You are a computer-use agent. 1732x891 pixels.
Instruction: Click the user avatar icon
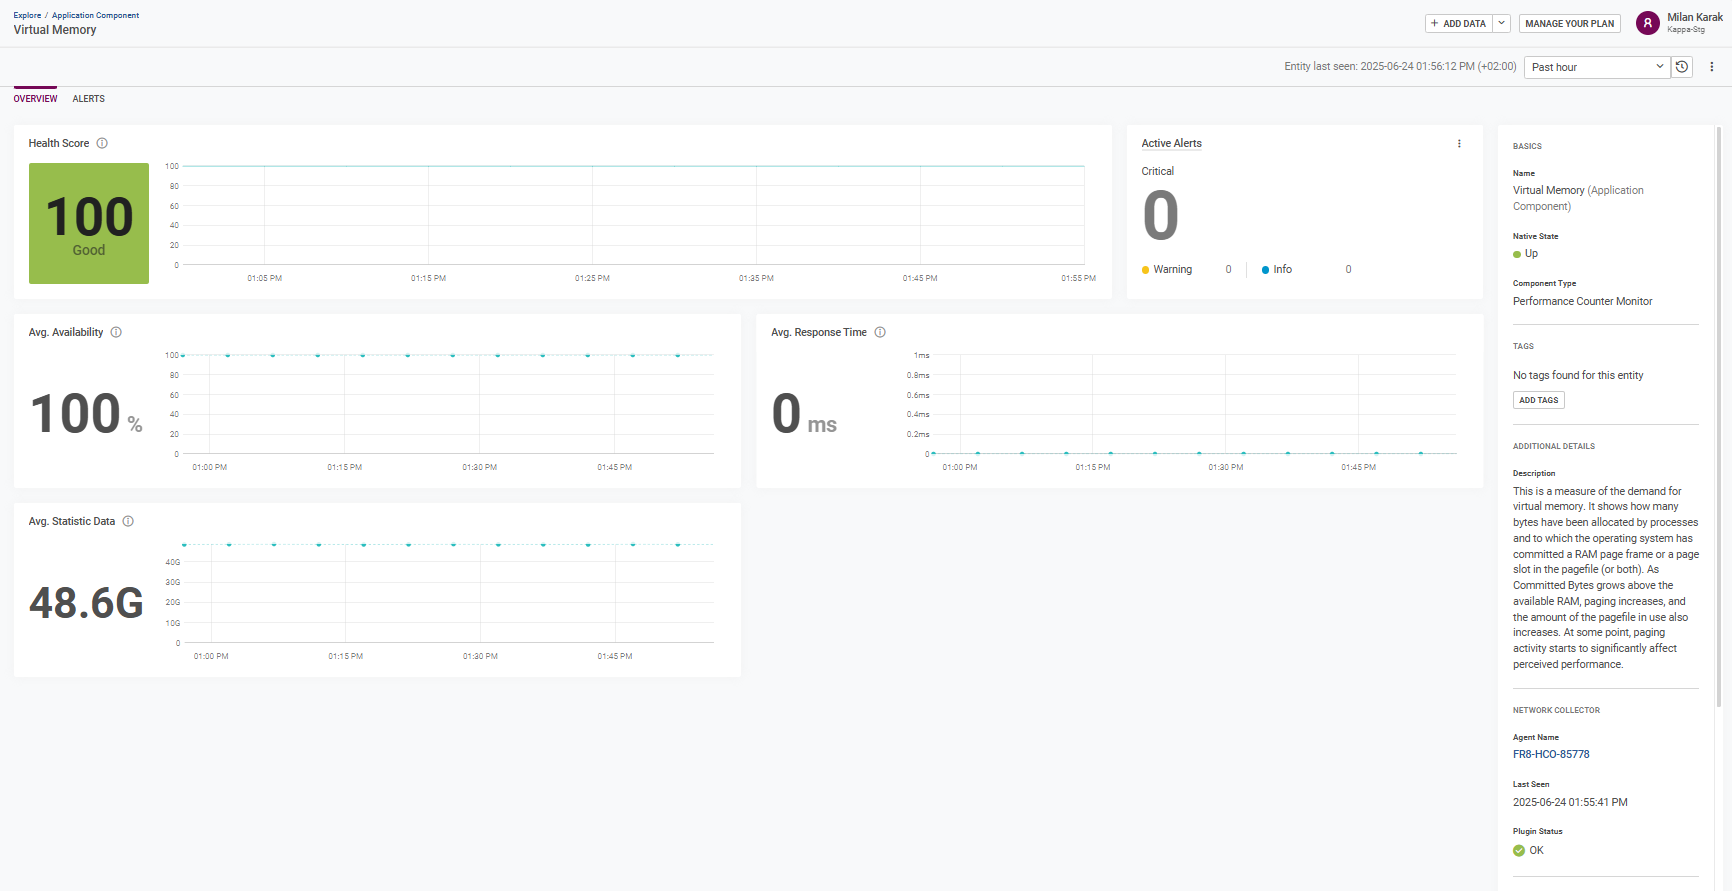tap(1647, 23)
